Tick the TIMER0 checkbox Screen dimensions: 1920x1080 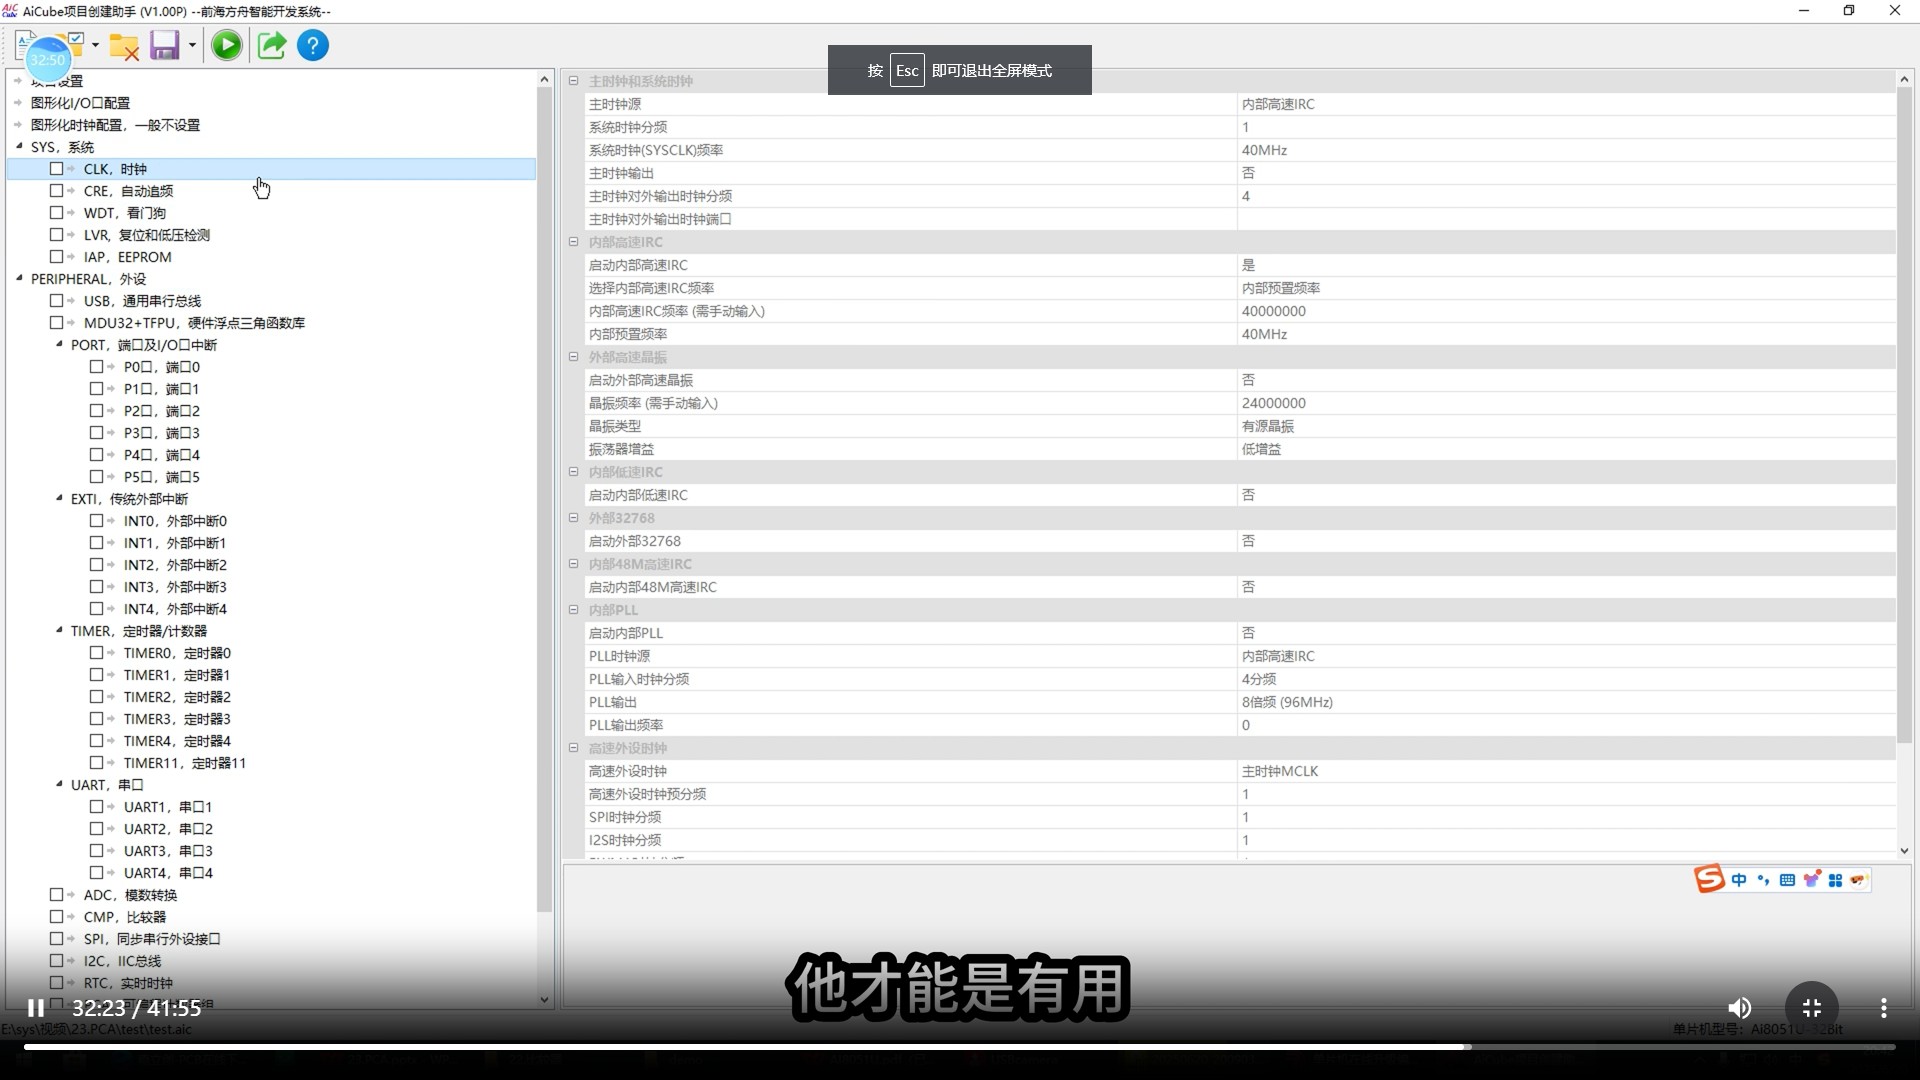point(97,653)
